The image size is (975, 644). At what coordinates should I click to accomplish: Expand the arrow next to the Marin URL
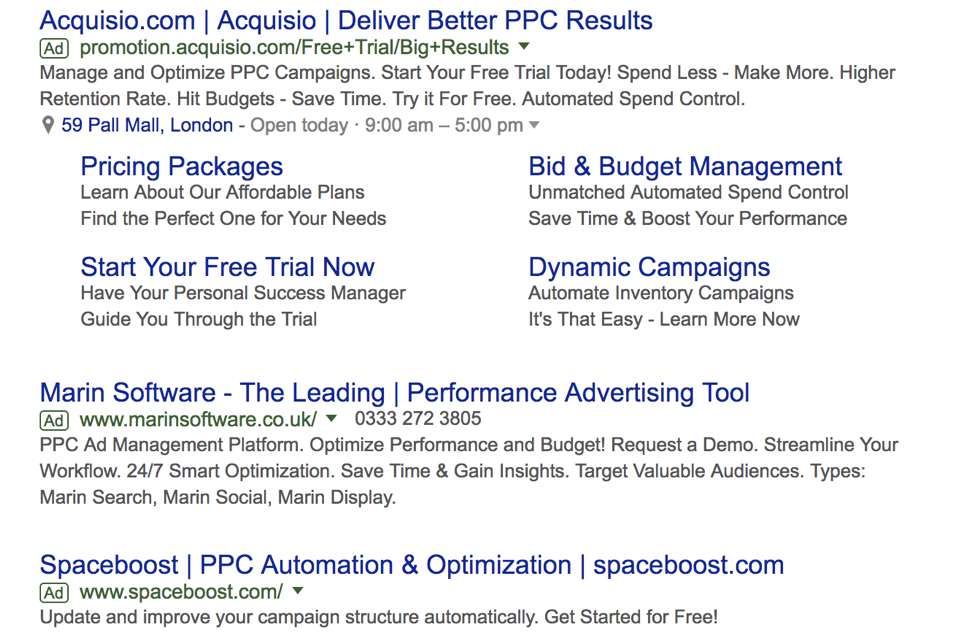(x=332, y=418)
